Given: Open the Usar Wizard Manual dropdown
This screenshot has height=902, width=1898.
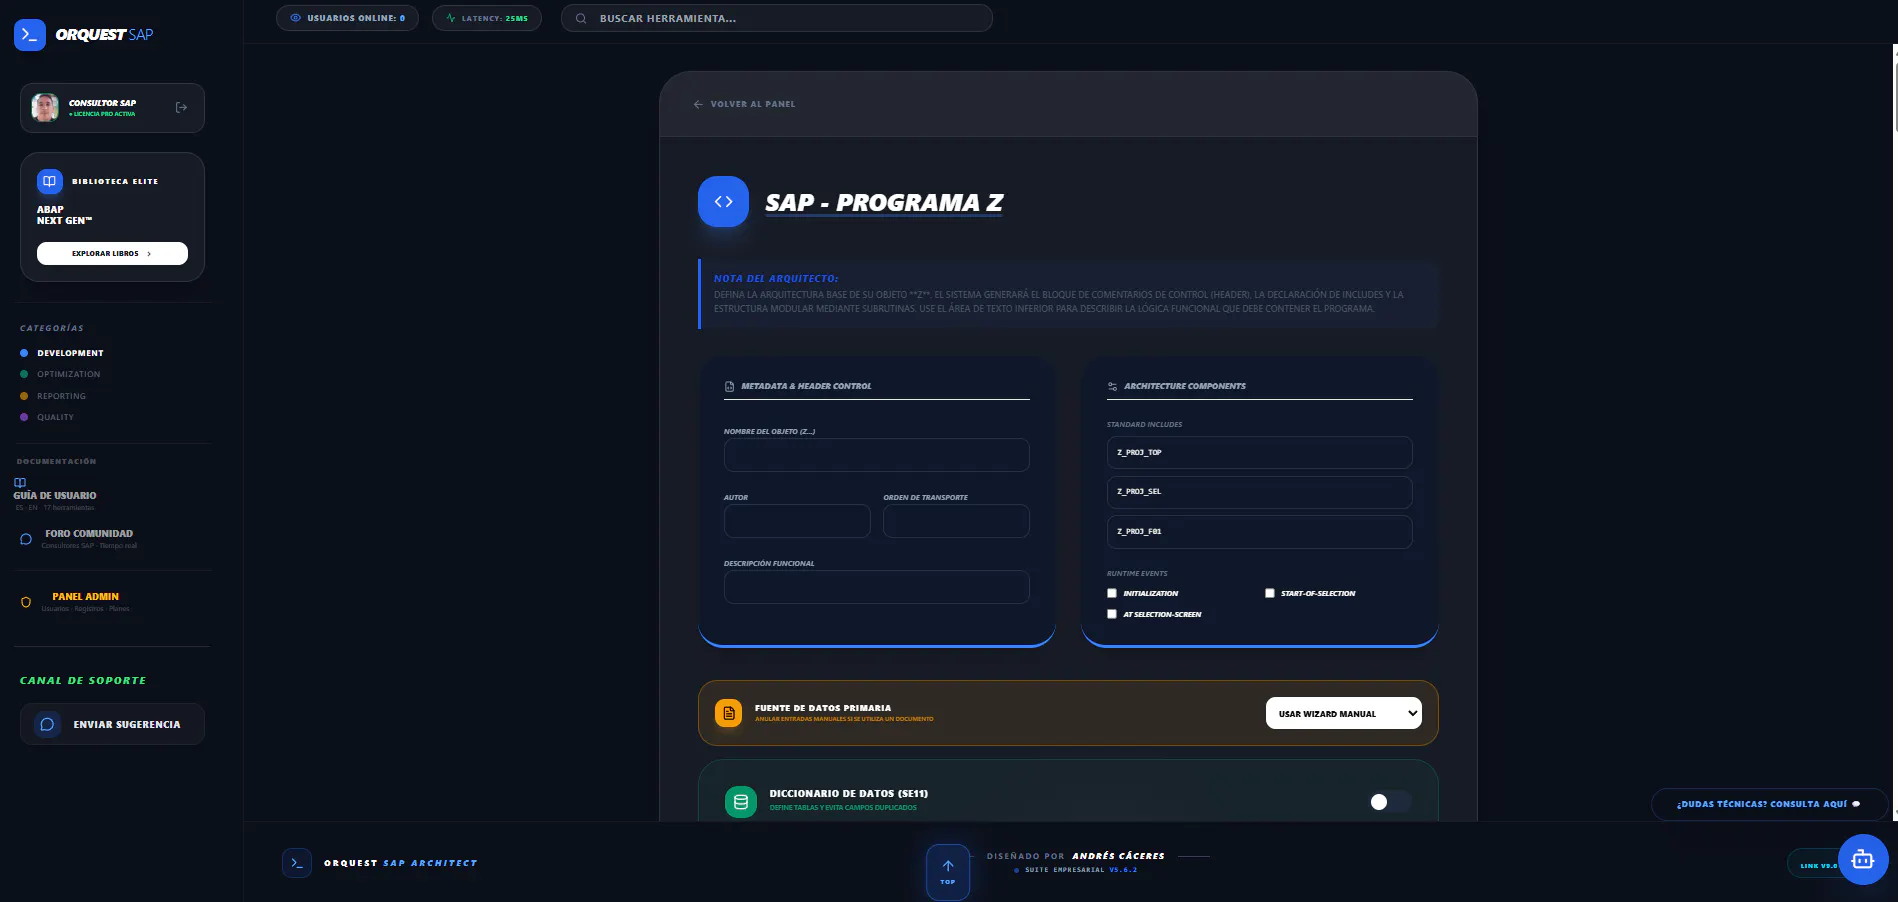Looking at the screenshot, I should click(1343, 713).
